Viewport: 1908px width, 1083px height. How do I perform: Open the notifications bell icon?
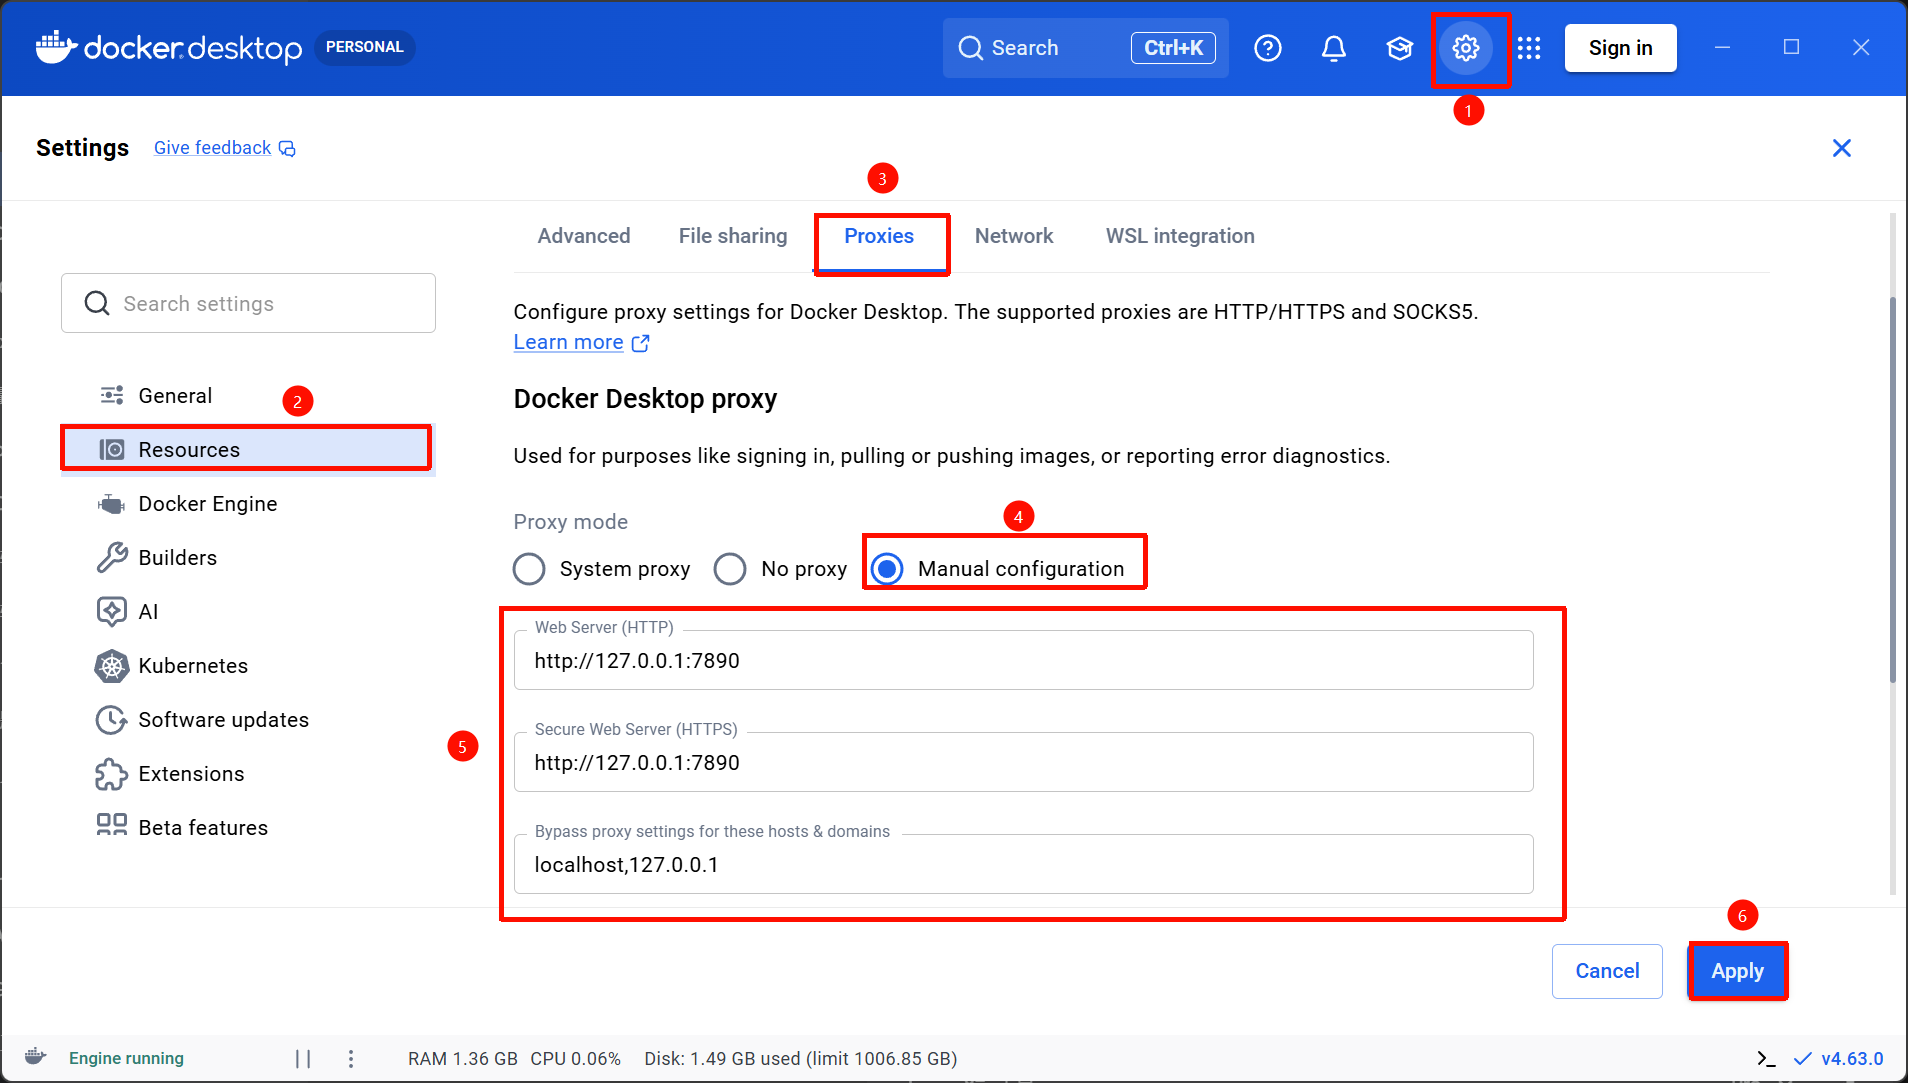coord(1334,48)
